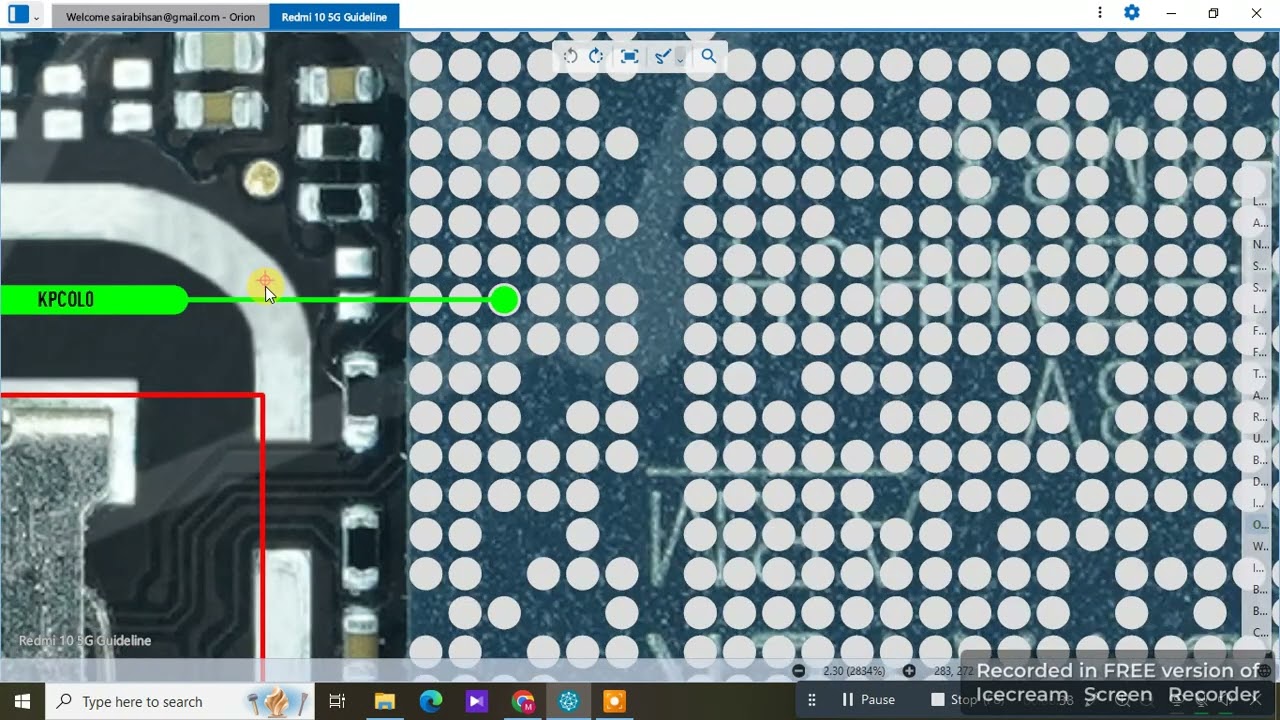
Task: Select the R... side list entry
Action: click(x=1258, y=416)
